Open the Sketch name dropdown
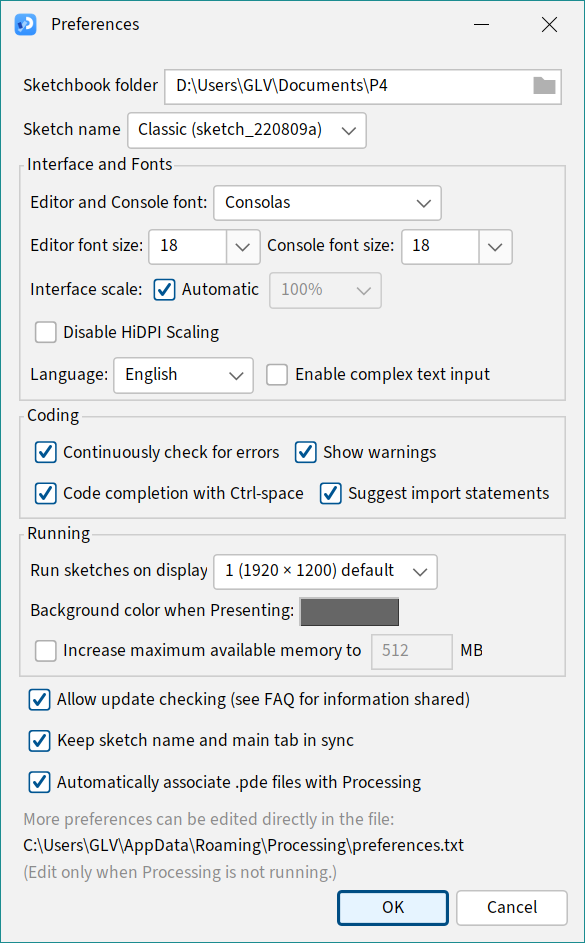Viewport: 585px width, 943px height. pyautogui.click(x=247, y=130)
